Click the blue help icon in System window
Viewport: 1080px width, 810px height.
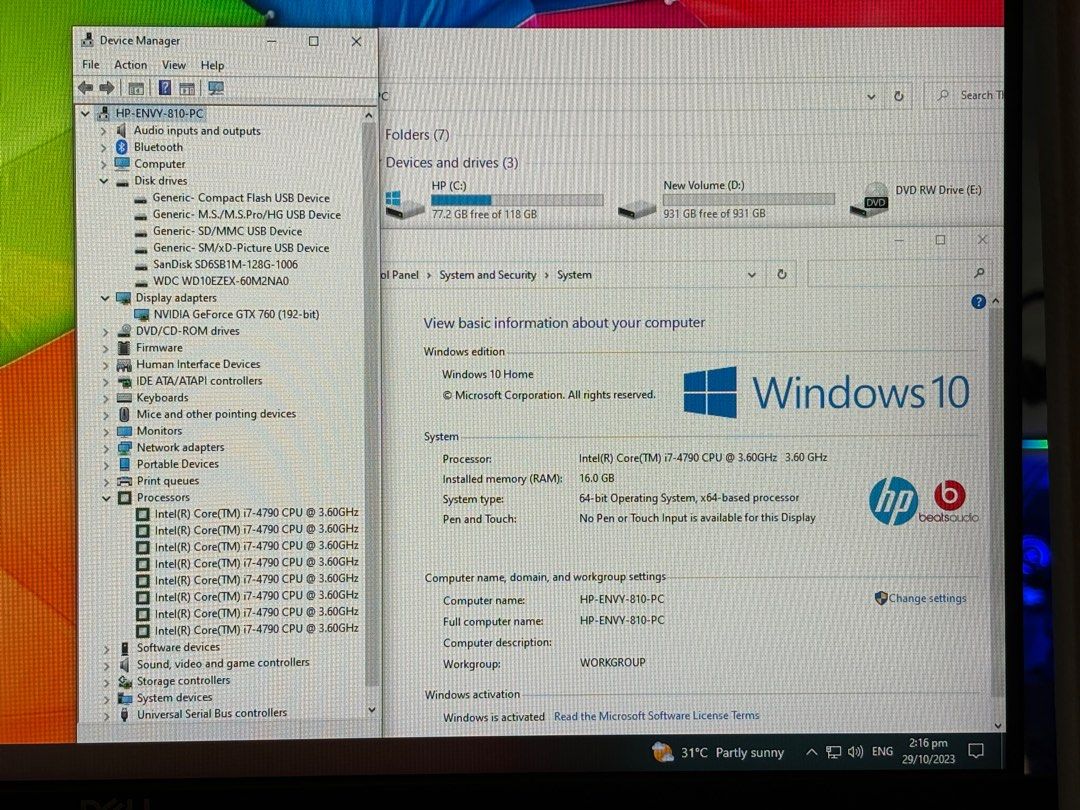tap(978, 302)
